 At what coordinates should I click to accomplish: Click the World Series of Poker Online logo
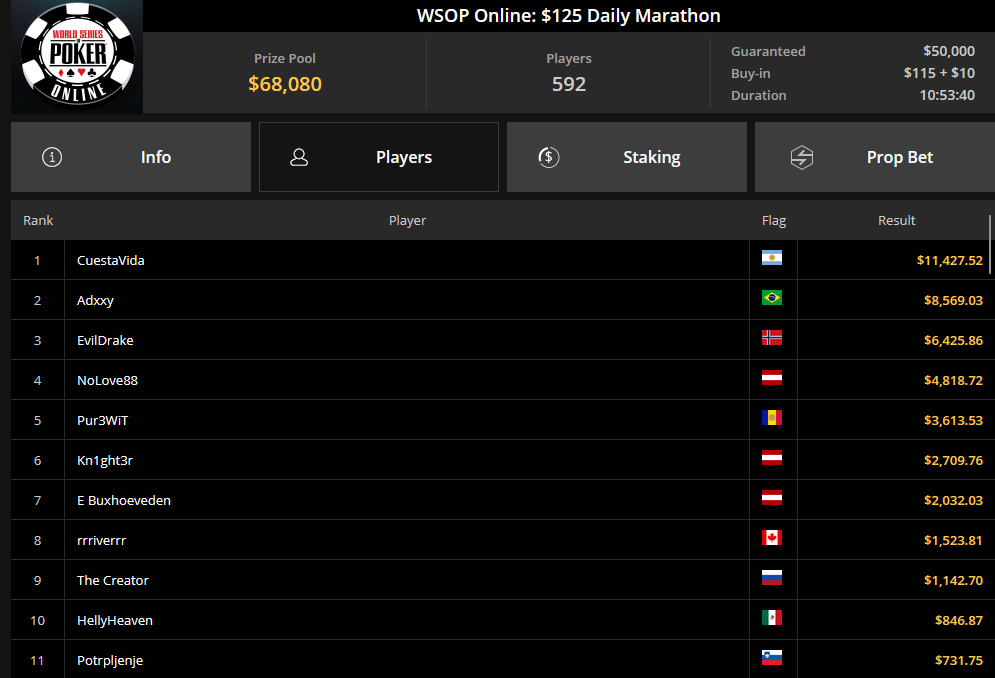click(77, 56)
